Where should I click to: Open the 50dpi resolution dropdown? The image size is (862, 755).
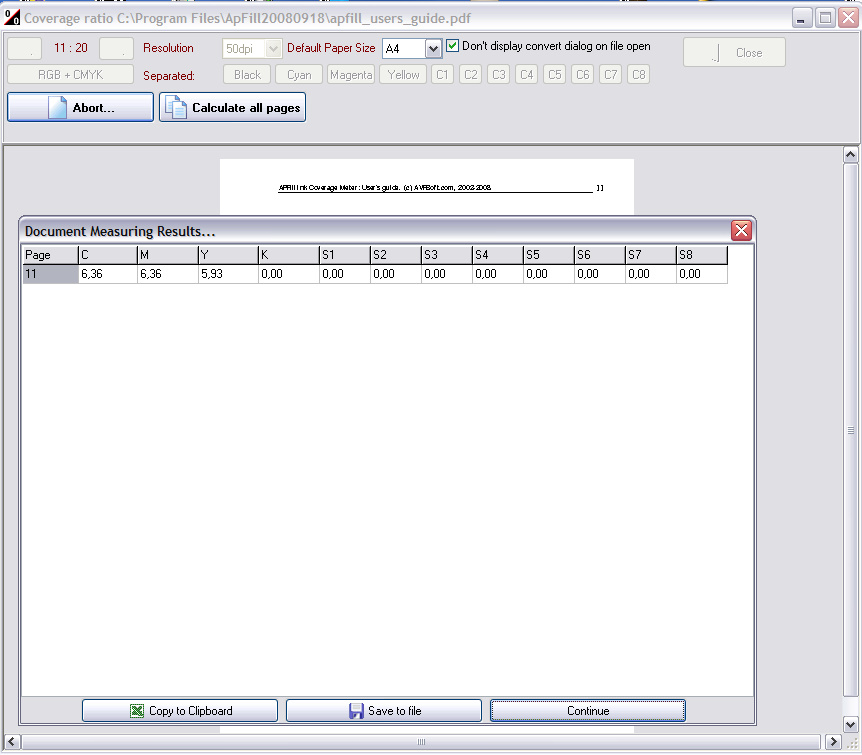tap(273, 48)
